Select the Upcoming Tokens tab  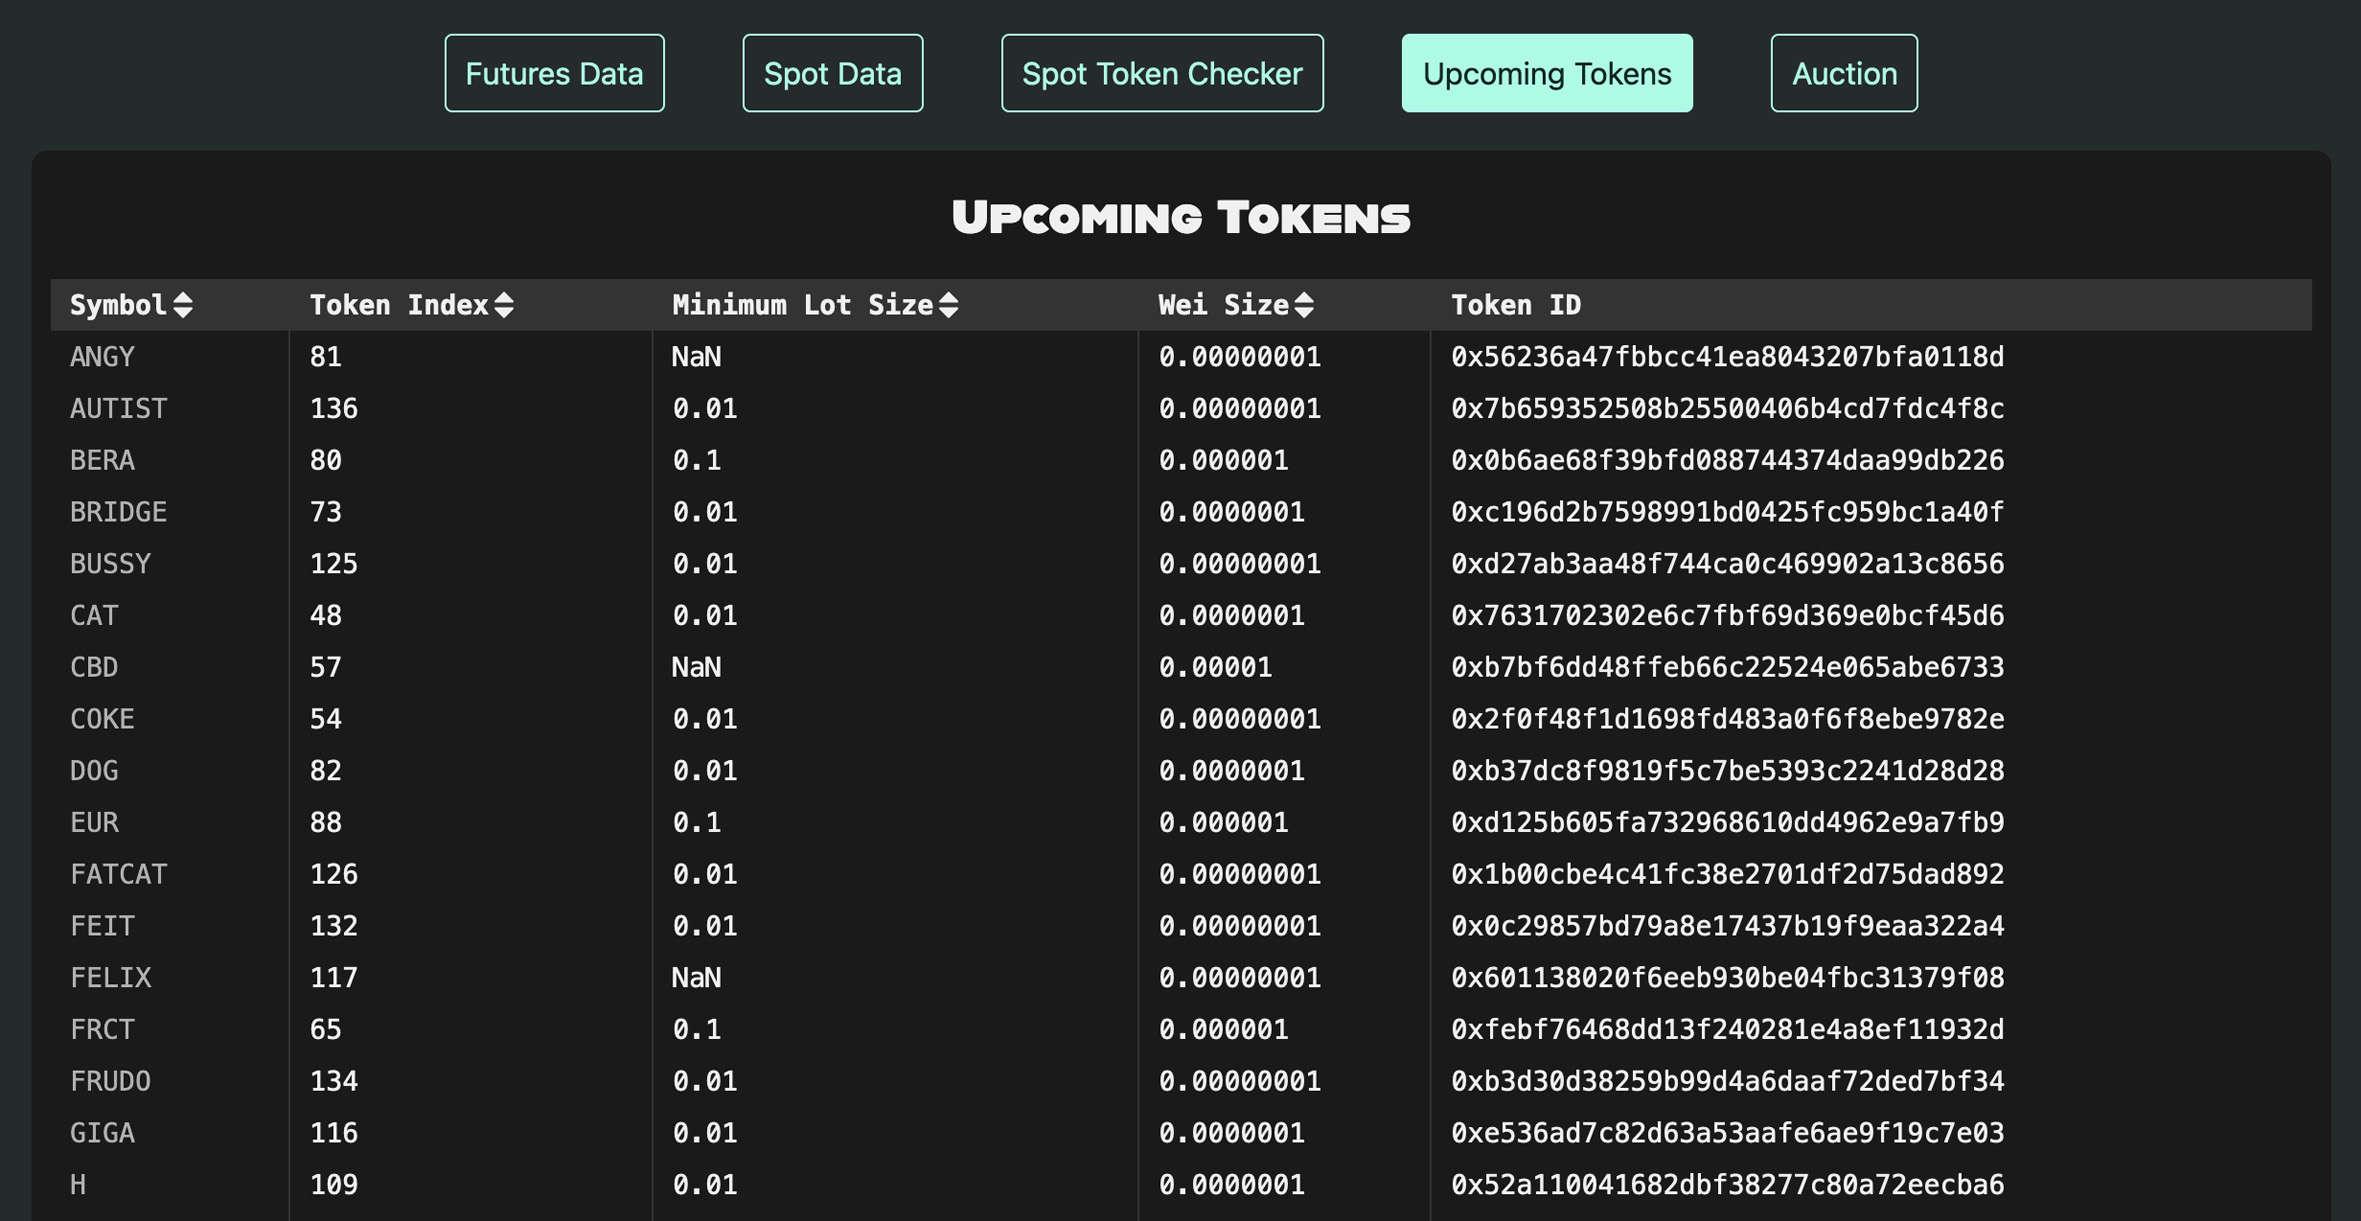tap(1546, 72)
